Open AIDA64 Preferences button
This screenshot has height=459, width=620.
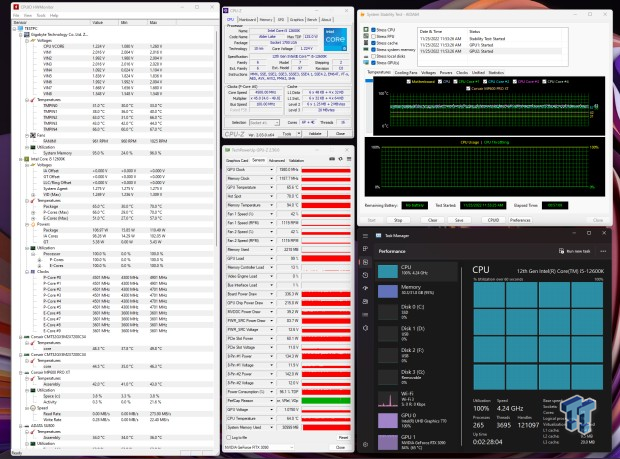pyautogui.click(x=520, y=220)
